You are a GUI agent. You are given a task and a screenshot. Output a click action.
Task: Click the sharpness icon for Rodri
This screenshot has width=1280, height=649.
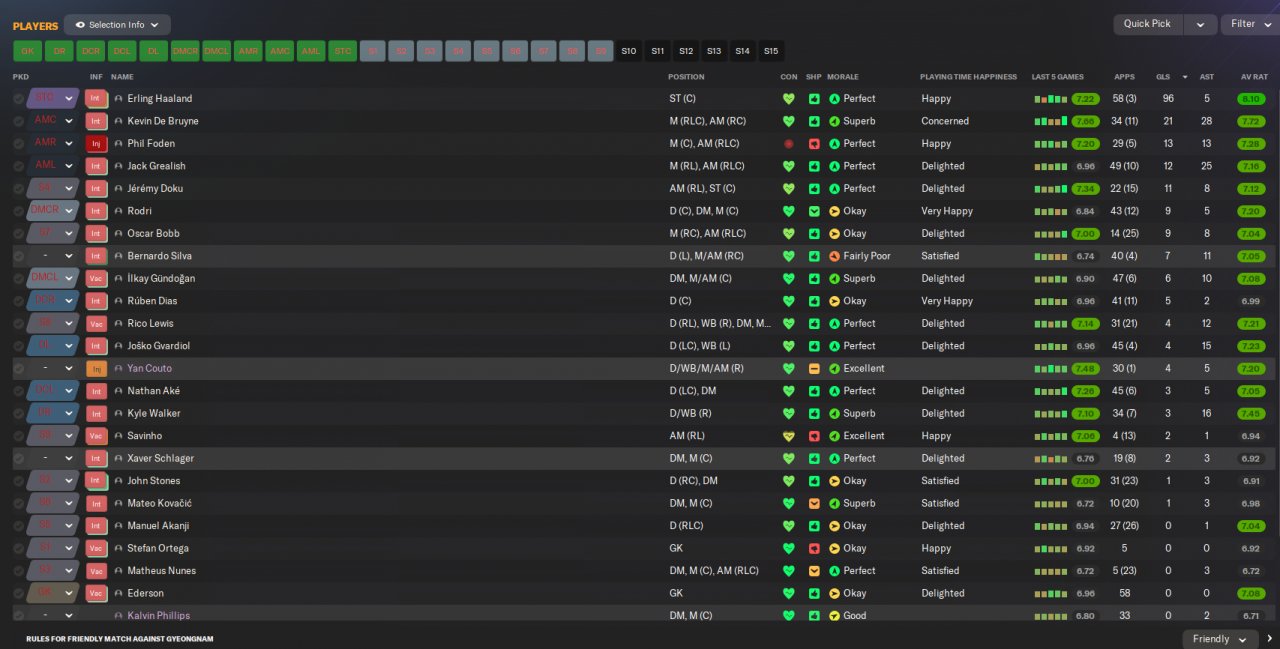[x=814, y=211]
